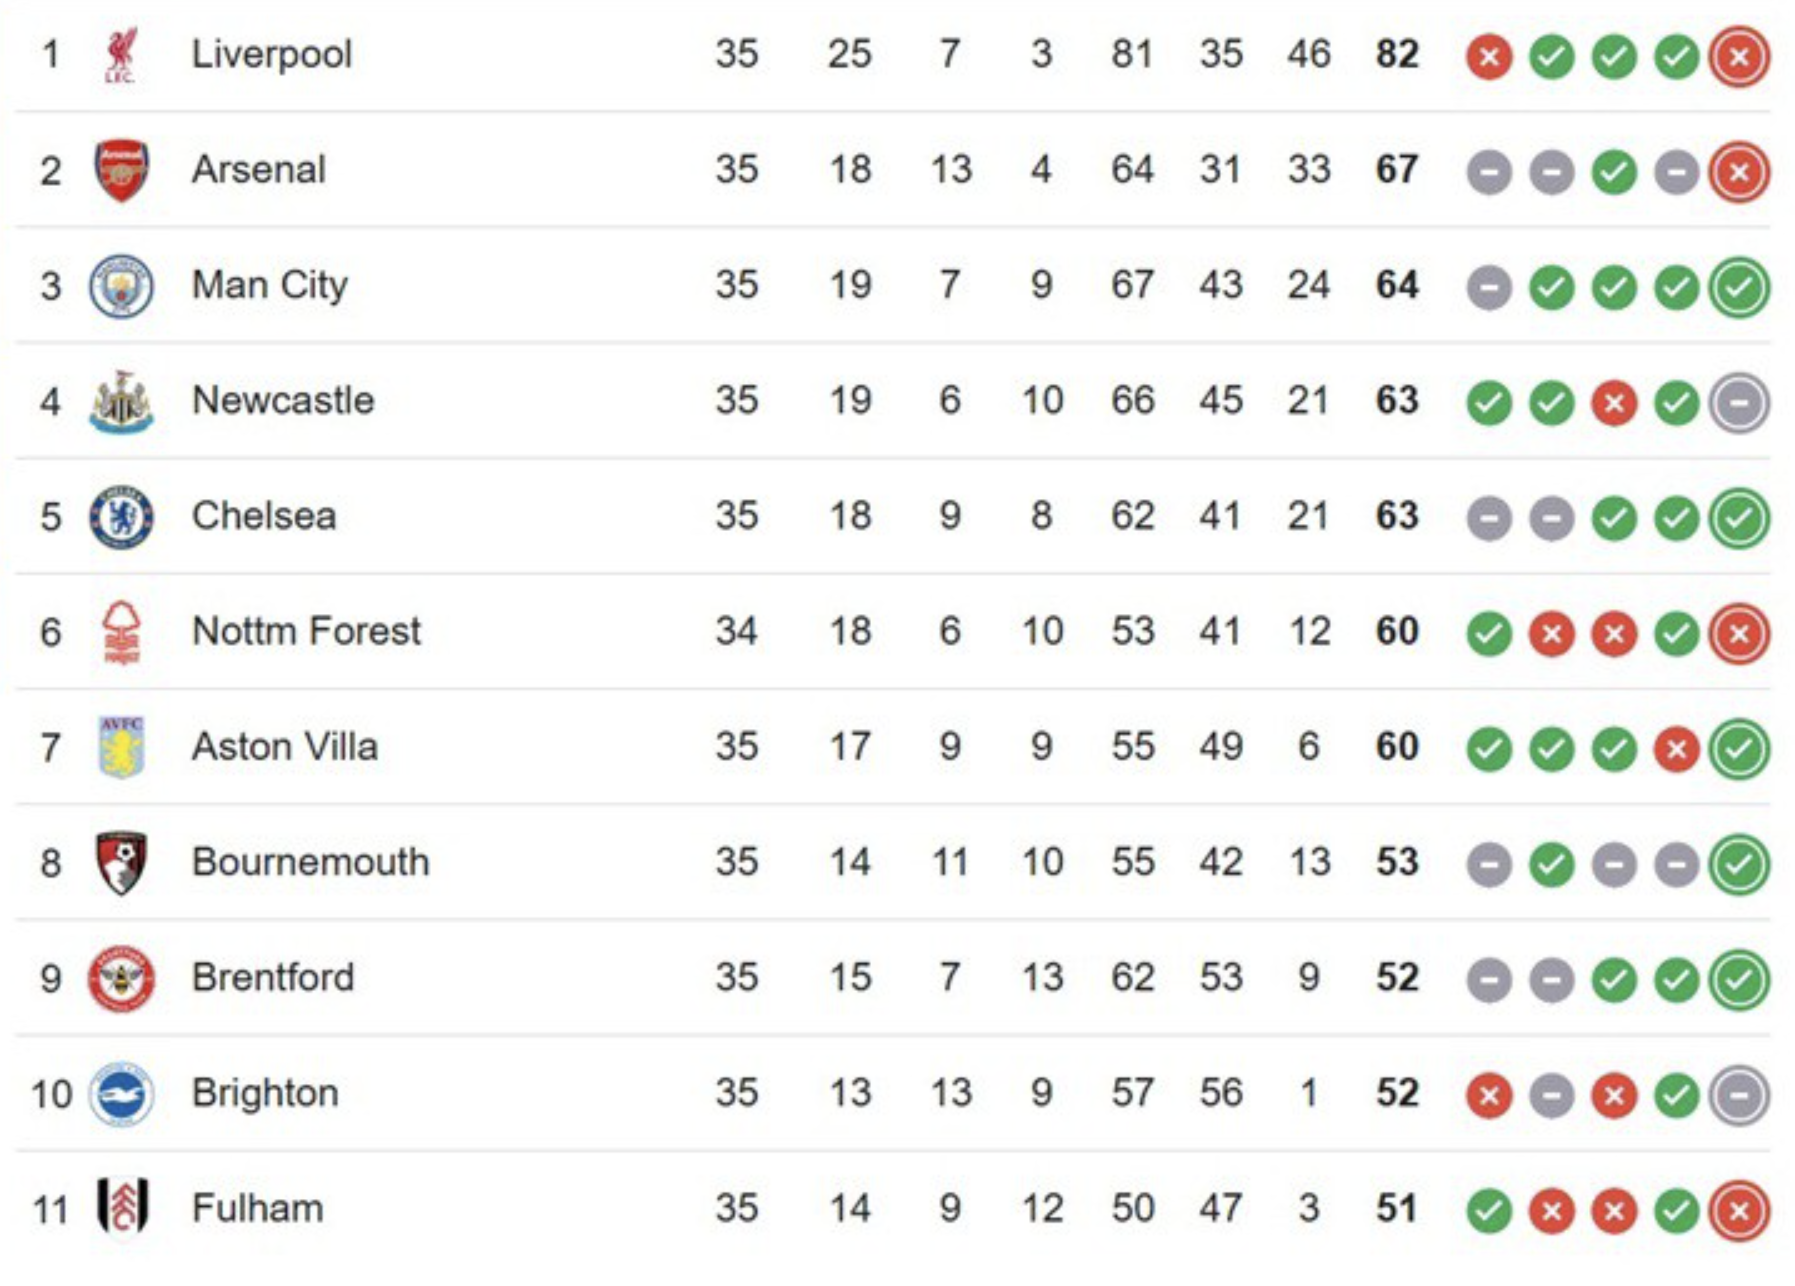Open the Liverpool team name link
The width and height of the screenshot is (1795, 1286).
[271, 54]
